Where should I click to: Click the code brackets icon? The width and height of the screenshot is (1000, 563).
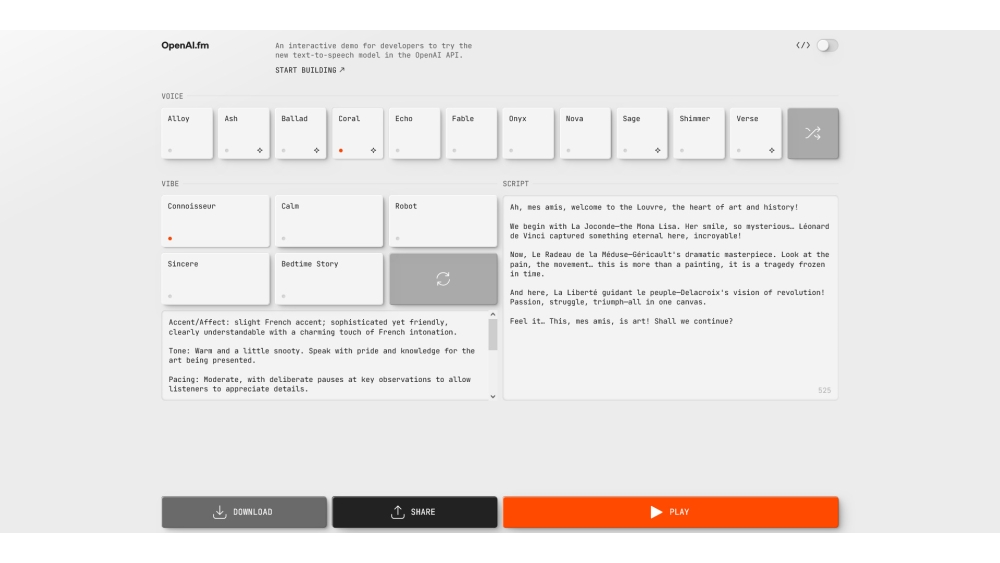(x=802, y=46)
